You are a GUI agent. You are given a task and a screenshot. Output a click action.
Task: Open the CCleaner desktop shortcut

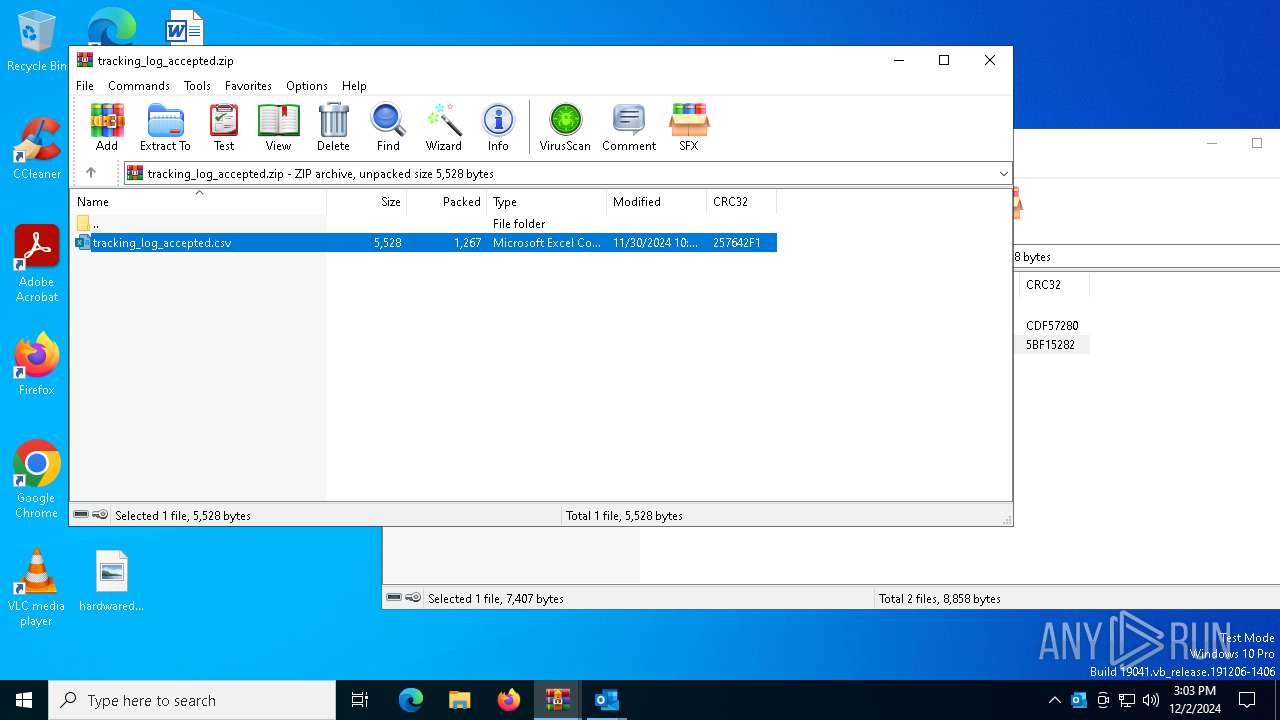[37, 148]
